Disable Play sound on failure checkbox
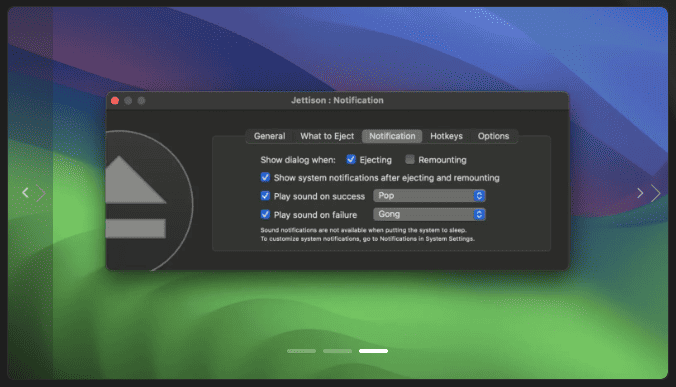 [265, 214]
